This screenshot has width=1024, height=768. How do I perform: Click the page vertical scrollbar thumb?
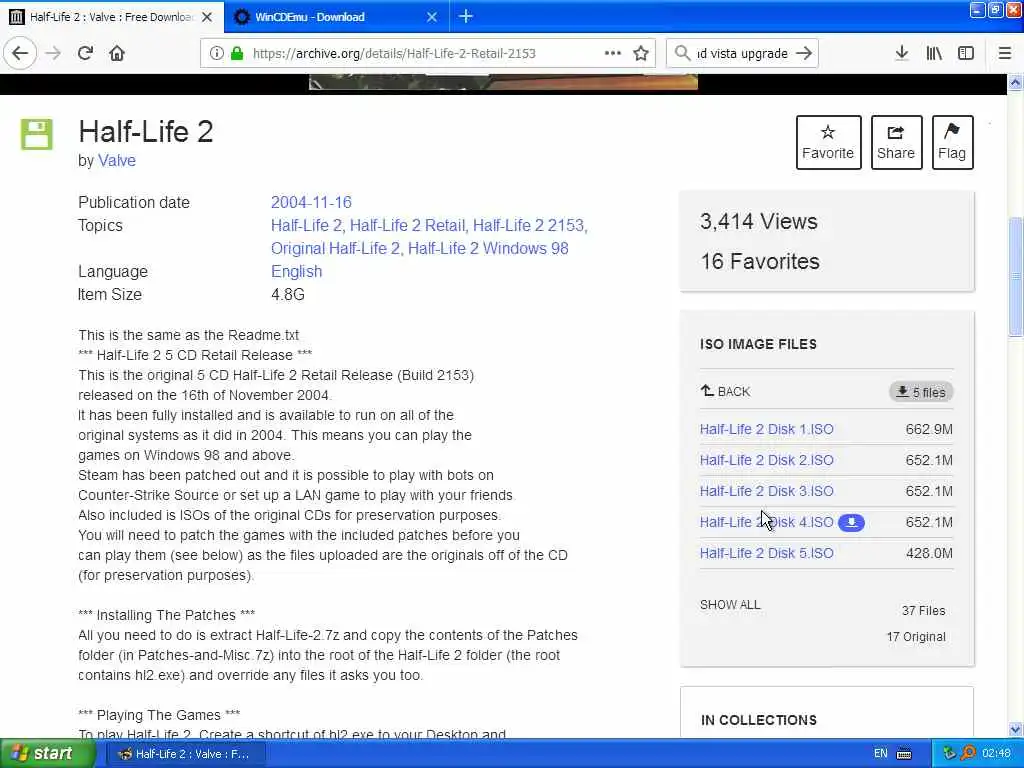[1016, 276]
